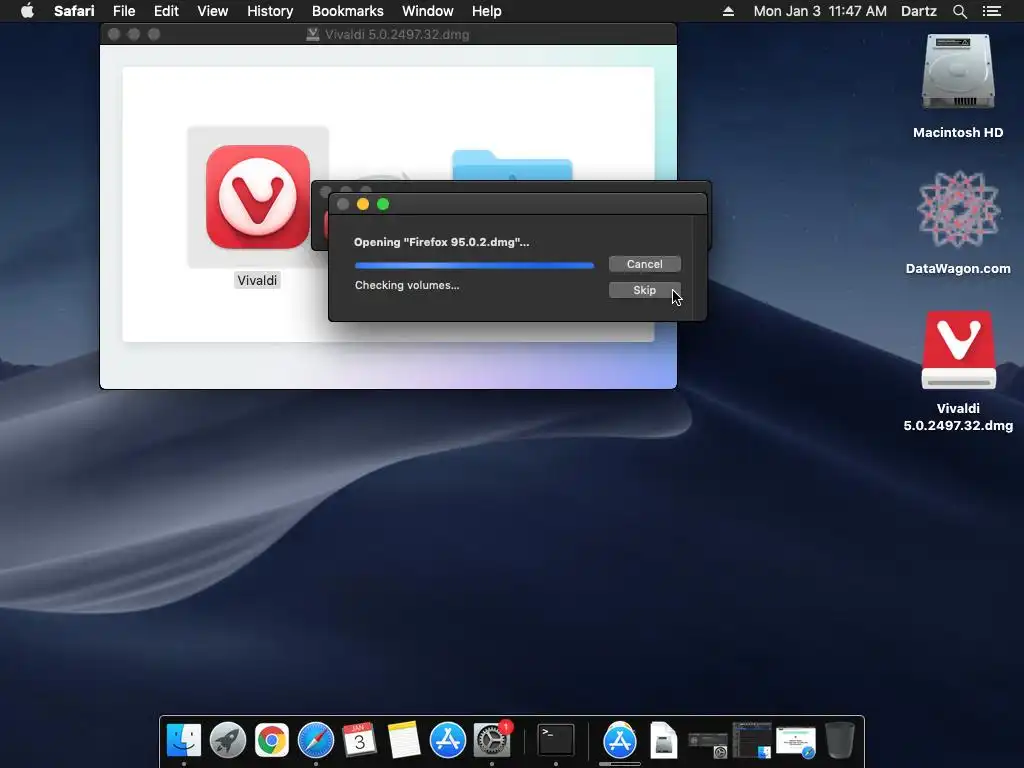Click the date and time in menu bar
Image resolution: width=1024 pixels, height=768 pixels.
(820, 11)
